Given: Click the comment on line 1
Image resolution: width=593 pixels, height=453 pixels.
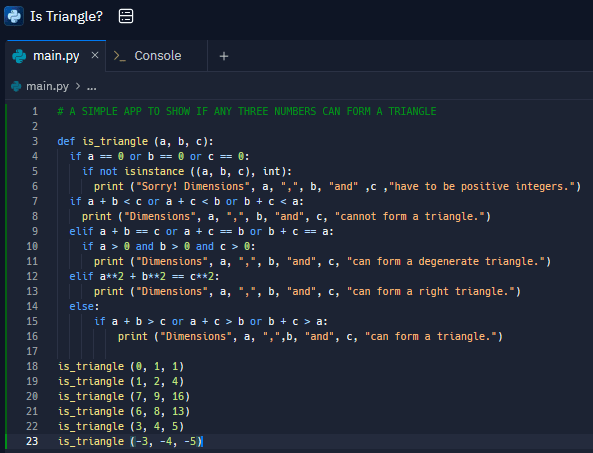Looking at the screenshot, I should click(247, 112).
